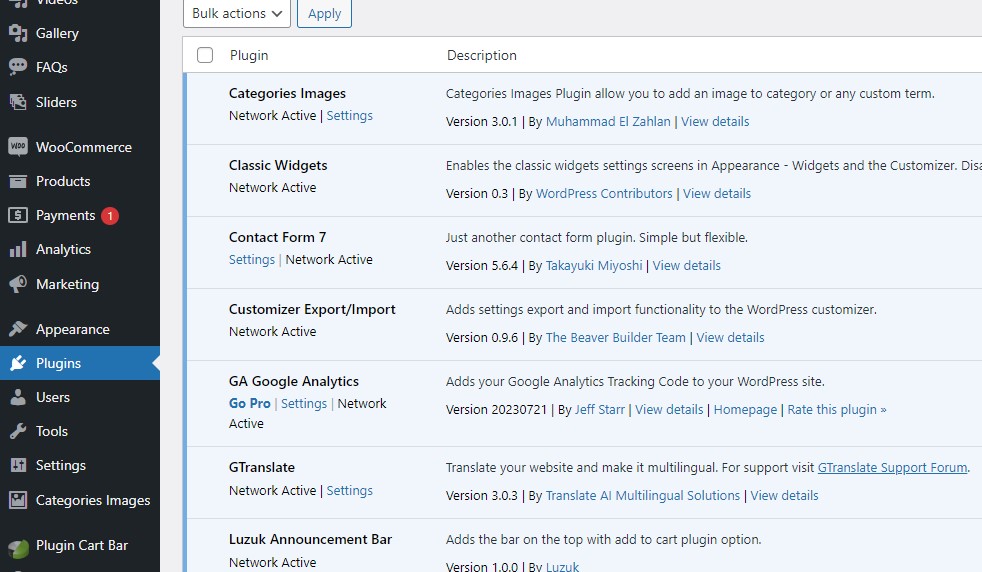View details for GTranslate plugin

784,496
